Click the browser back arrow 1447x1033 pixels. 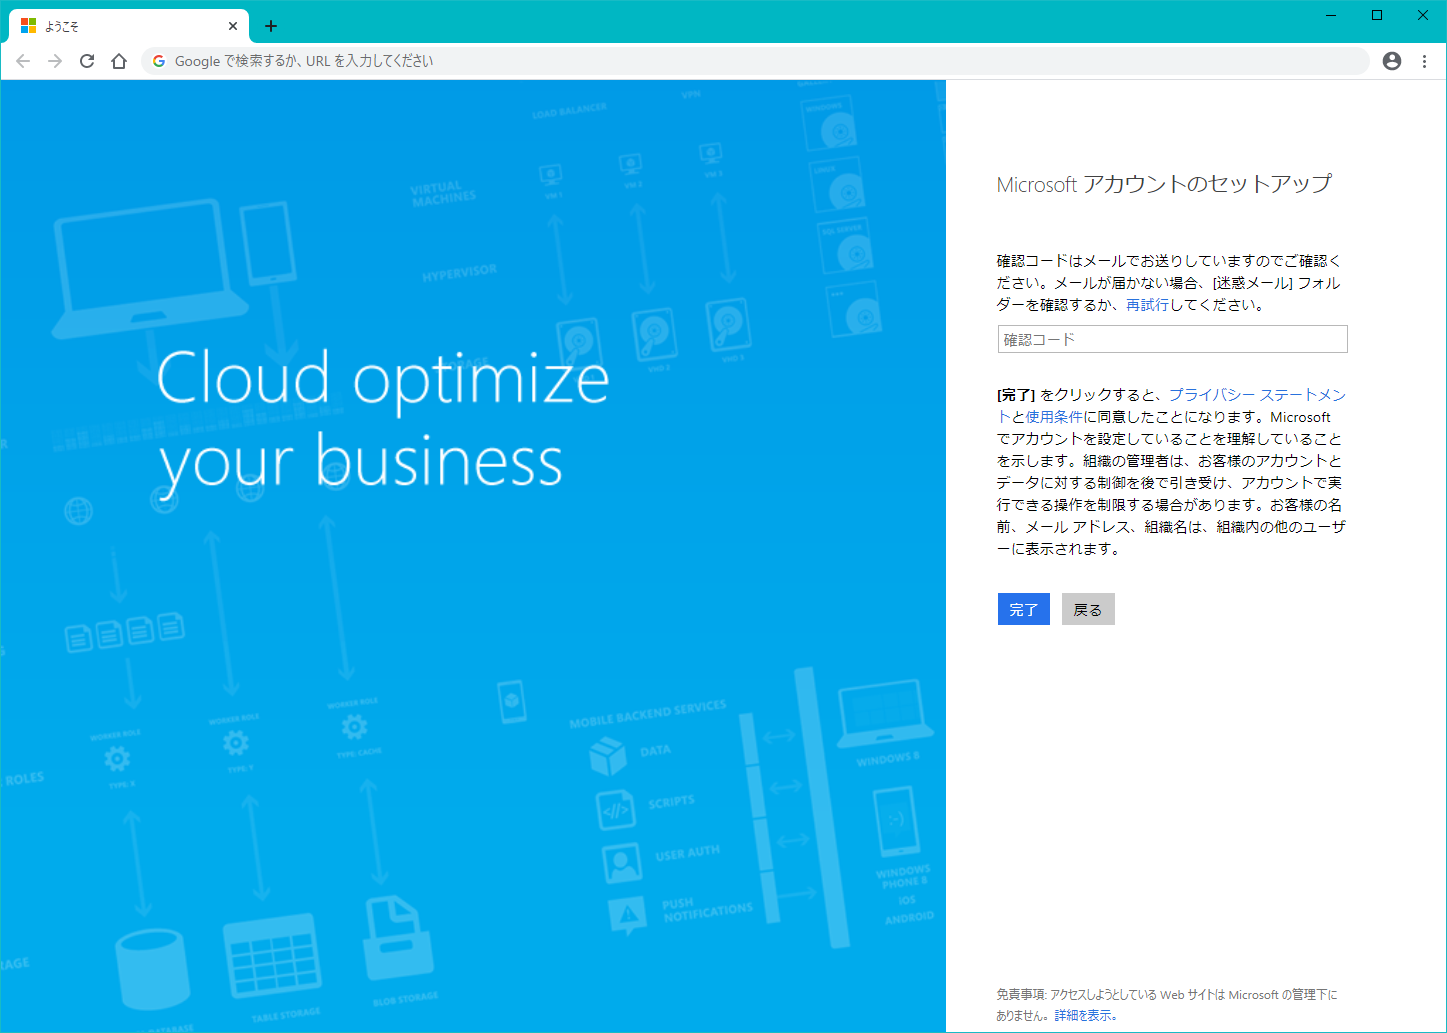click(23, 61)
